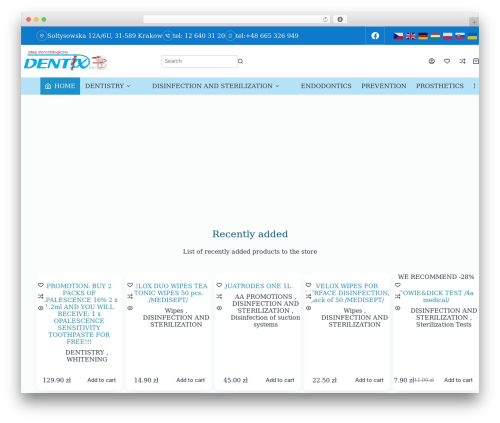The image size is (500, 423).
Task: Click into the Search field
Action: click(x=199, y=61)
